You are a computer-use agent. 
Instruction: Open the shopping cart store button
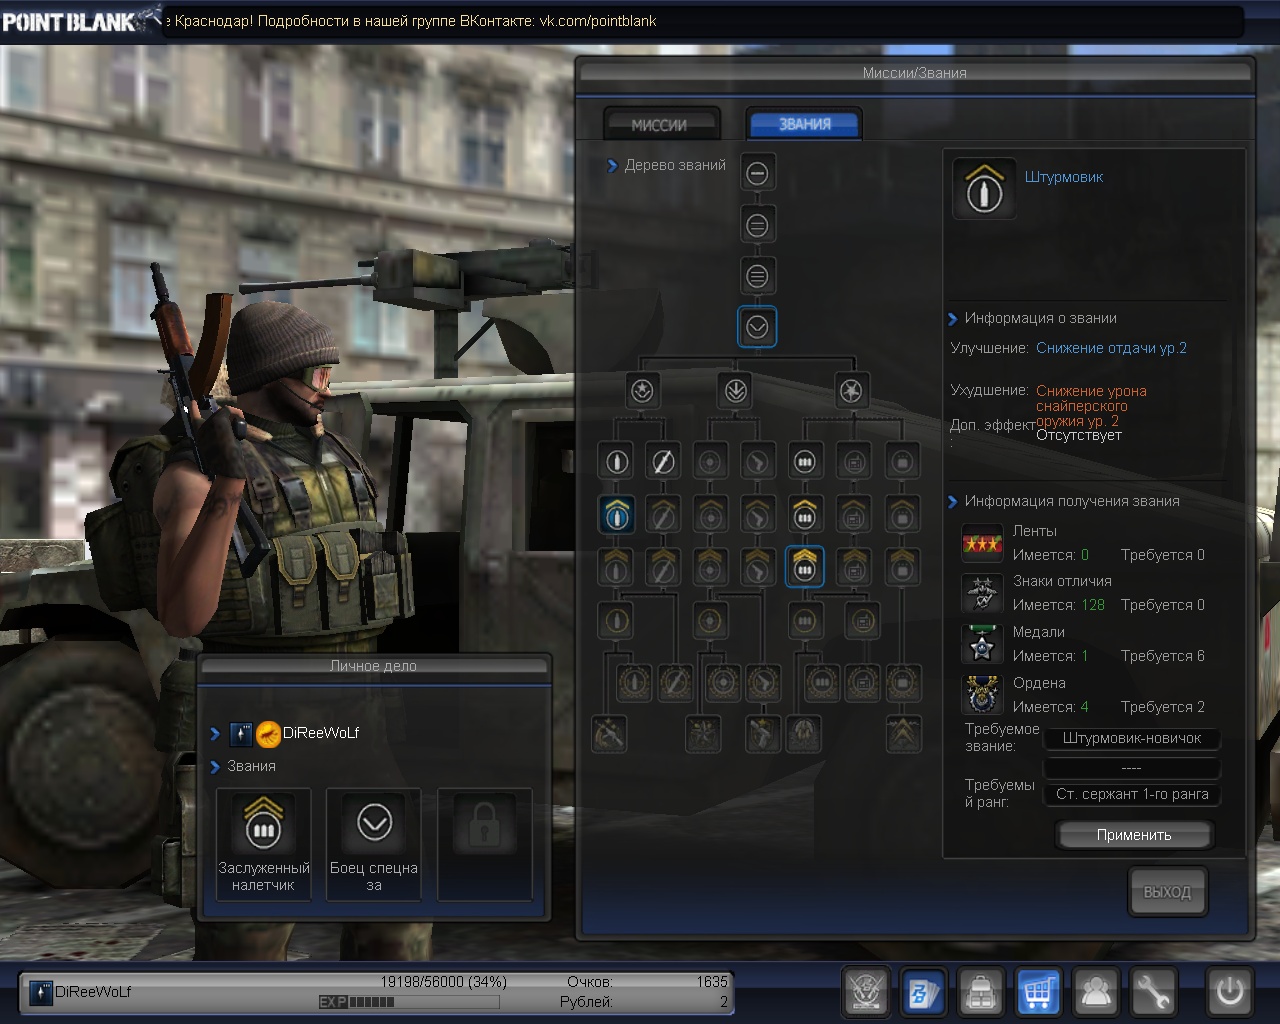click(x=1038, y=993)
